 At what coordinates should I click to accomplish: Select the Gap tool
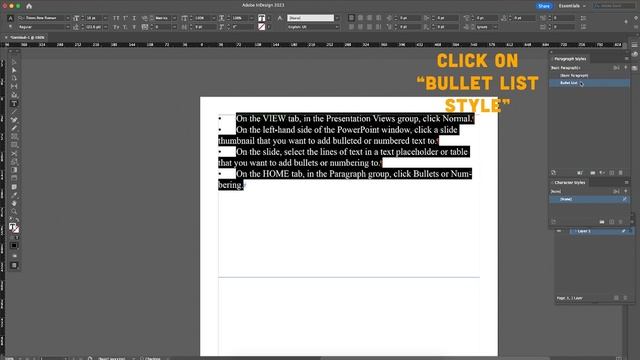pos(14,87)
